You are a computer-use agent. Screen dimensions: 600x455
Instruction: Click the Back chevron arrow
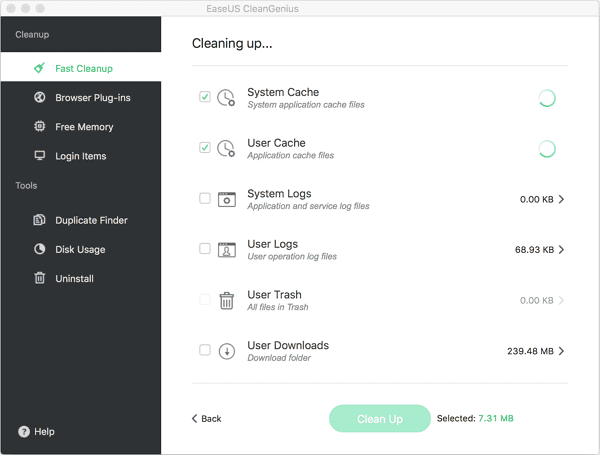tap(194, 418)
